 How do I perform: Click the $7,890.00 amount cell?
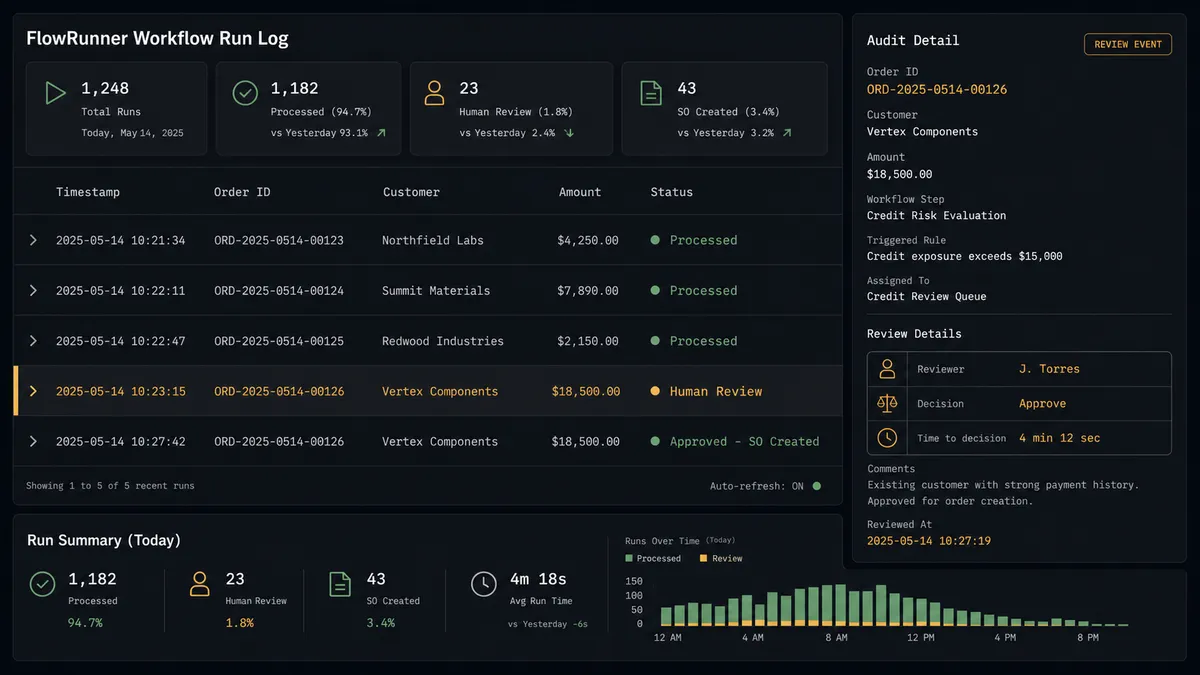click(588, 291)
